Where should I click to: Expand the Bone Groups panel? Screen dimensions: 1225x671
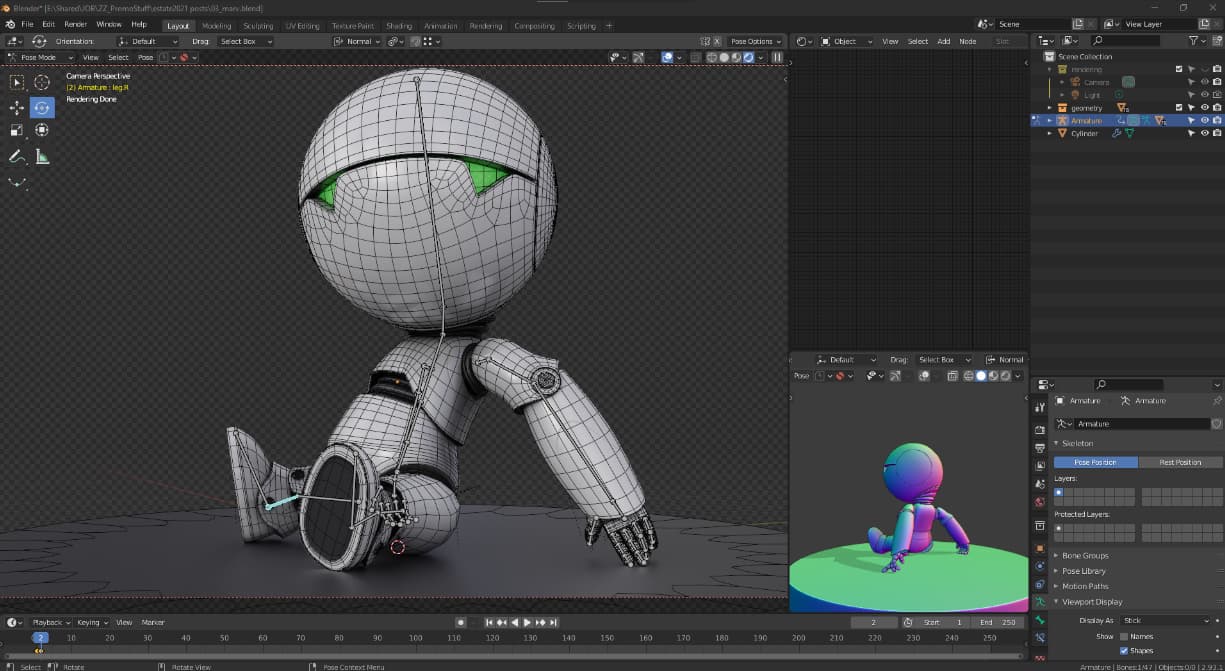pos(1085,555)
